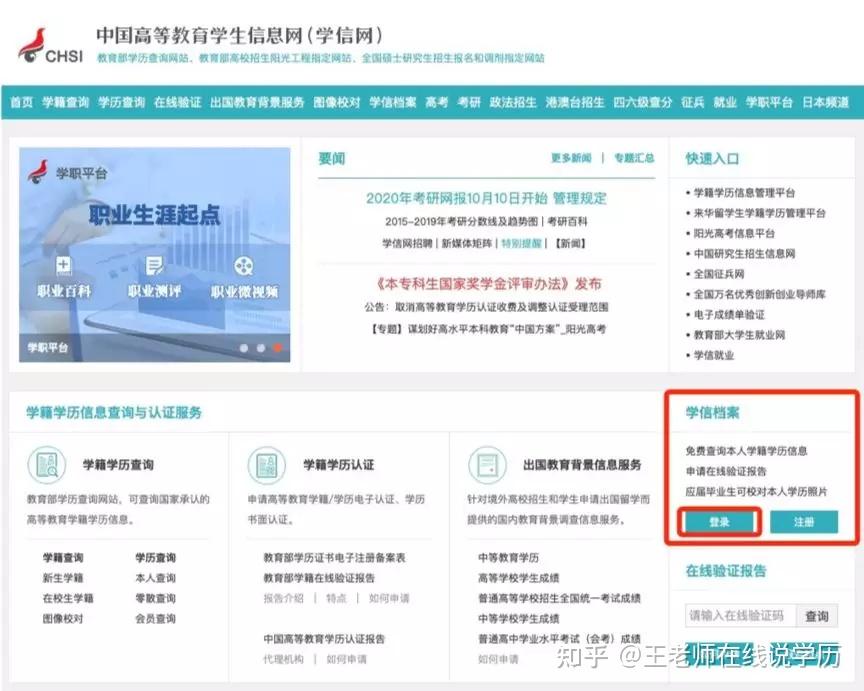This screenshot has height=691, width=864.
Task: Open 职业微视频 icon in the banner
Action: pos(244,266)
